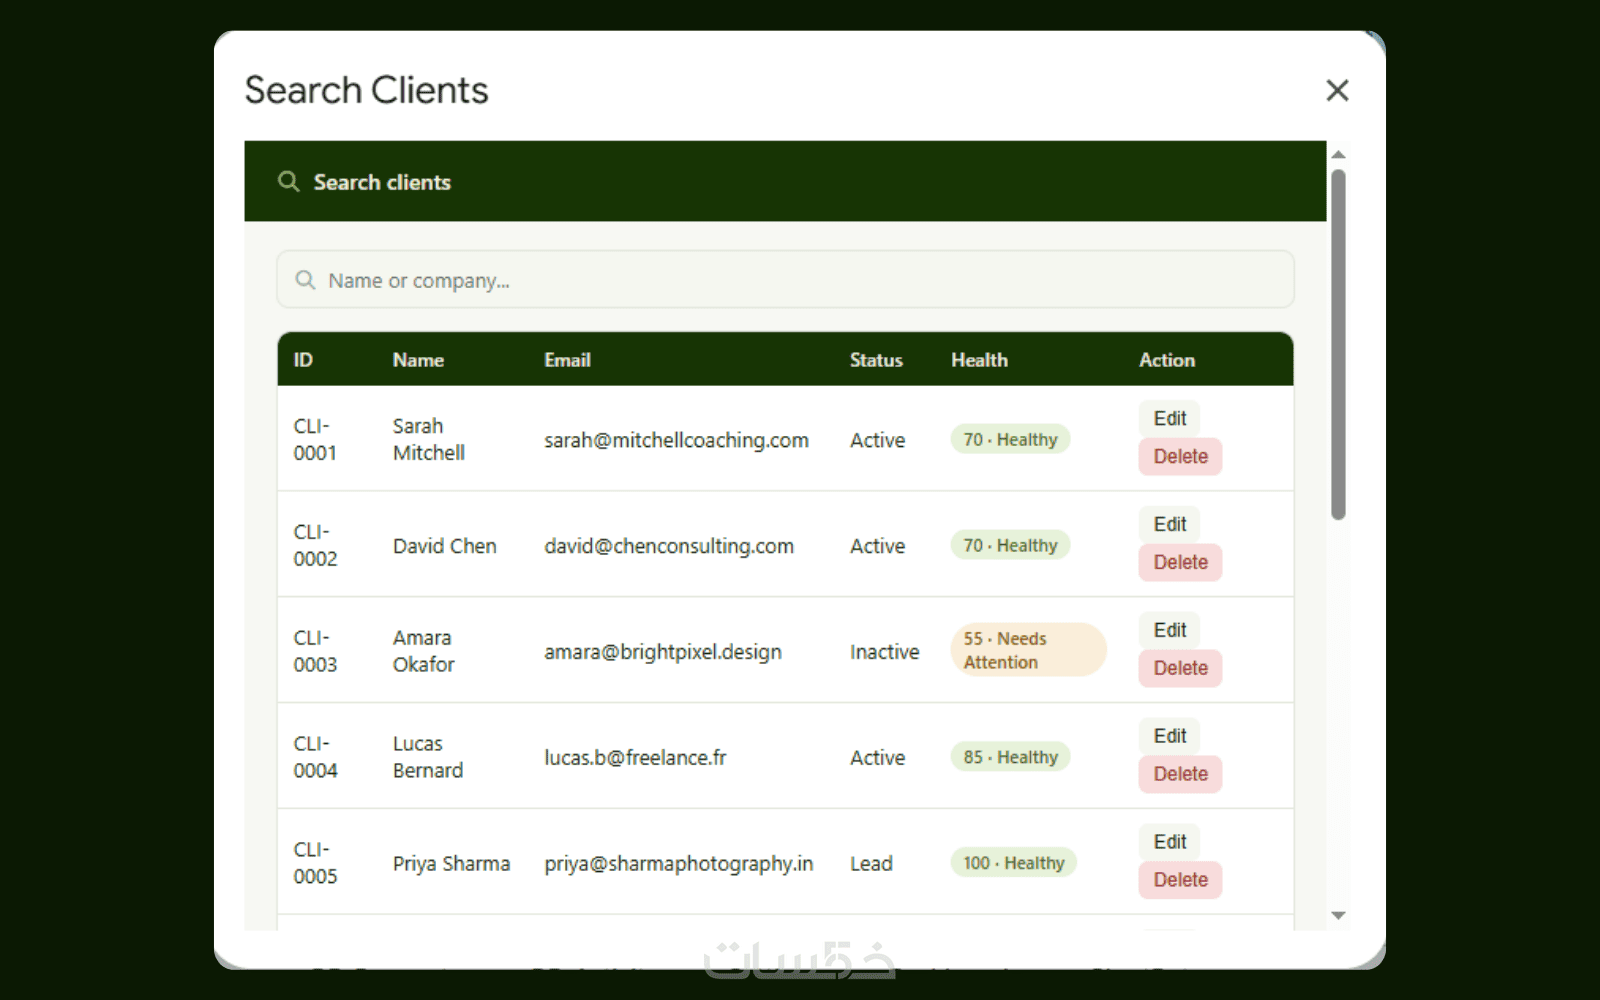Click the magnifier icon inside the search field

tap(305, 280)
